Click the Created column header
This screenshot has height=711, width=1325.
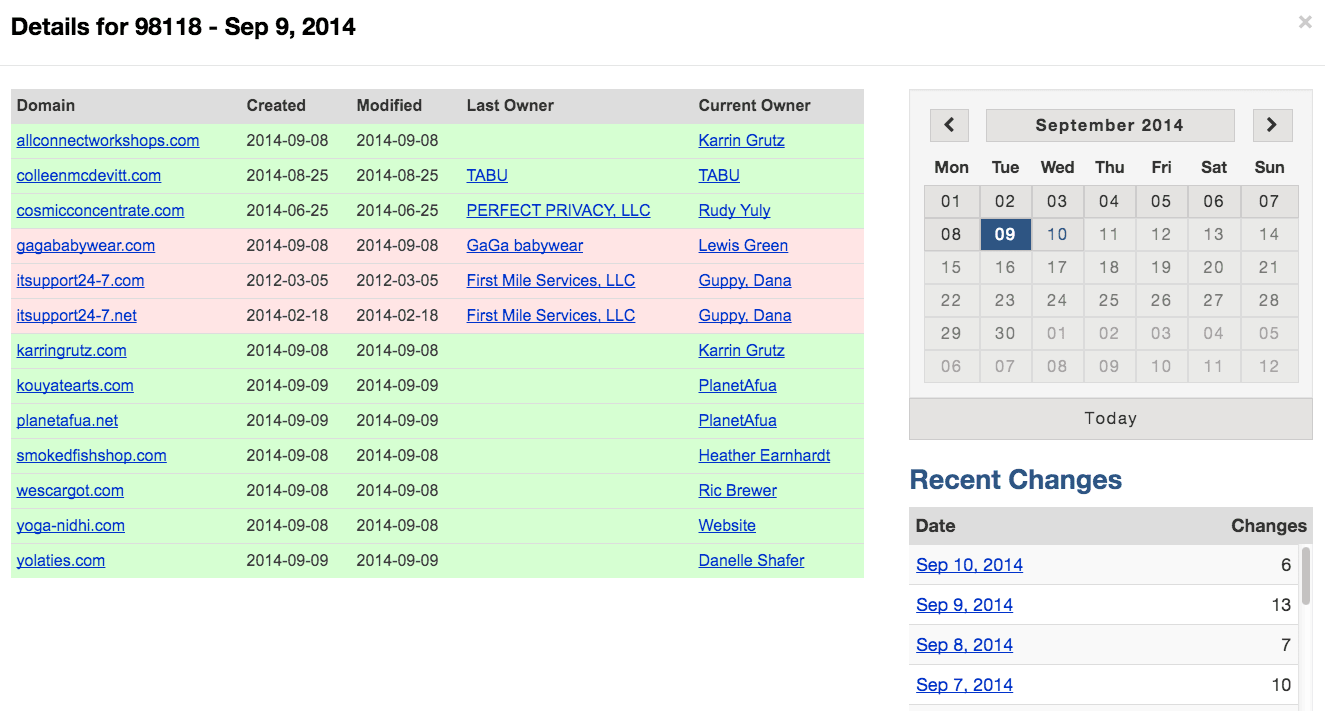click(276, 105)
